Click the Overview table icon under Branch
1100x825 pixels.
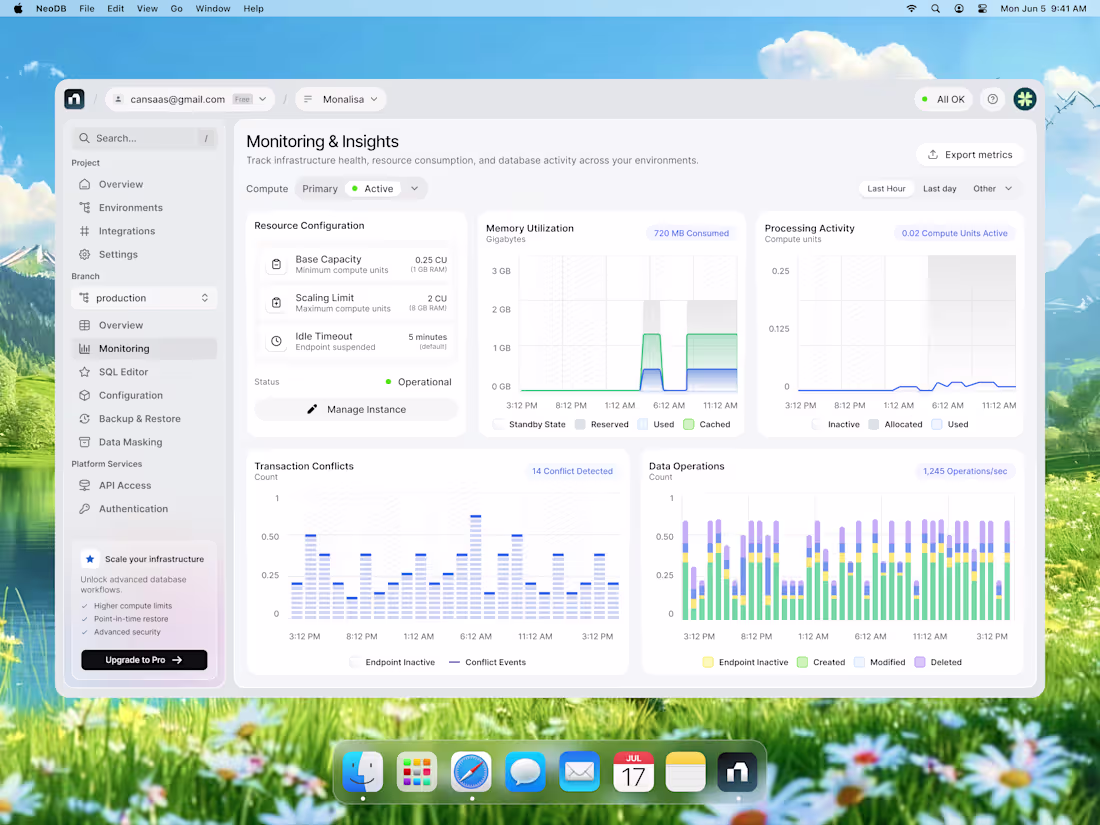84,325
